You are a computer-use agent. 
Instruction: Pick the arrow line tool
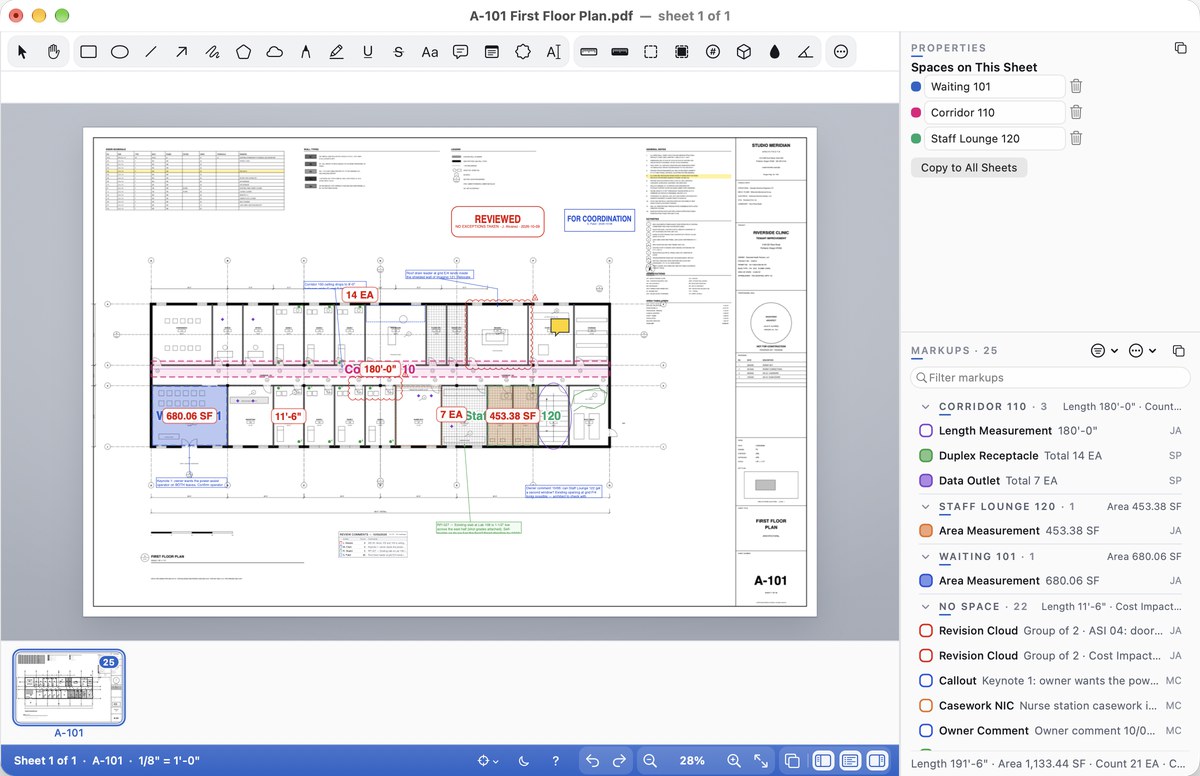click(x=181, y=52)
